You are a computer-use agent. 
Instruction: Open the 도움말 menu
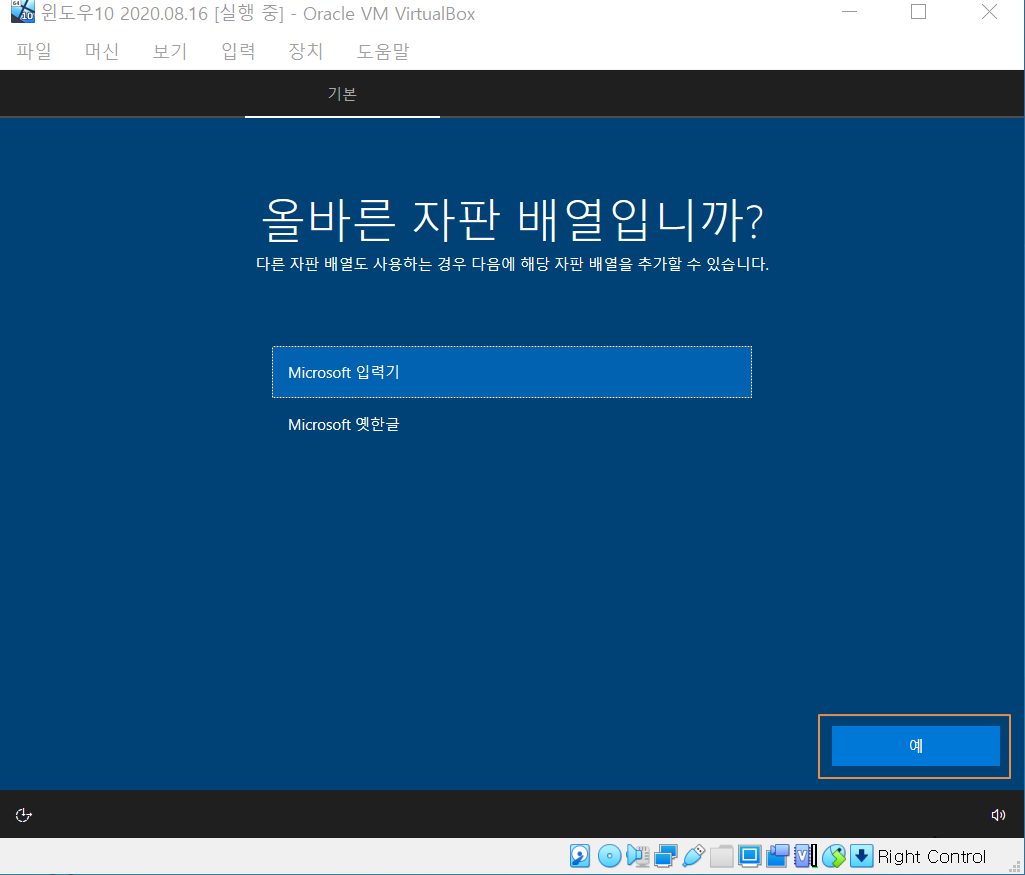pyautogui.click(x=383, y=51)
